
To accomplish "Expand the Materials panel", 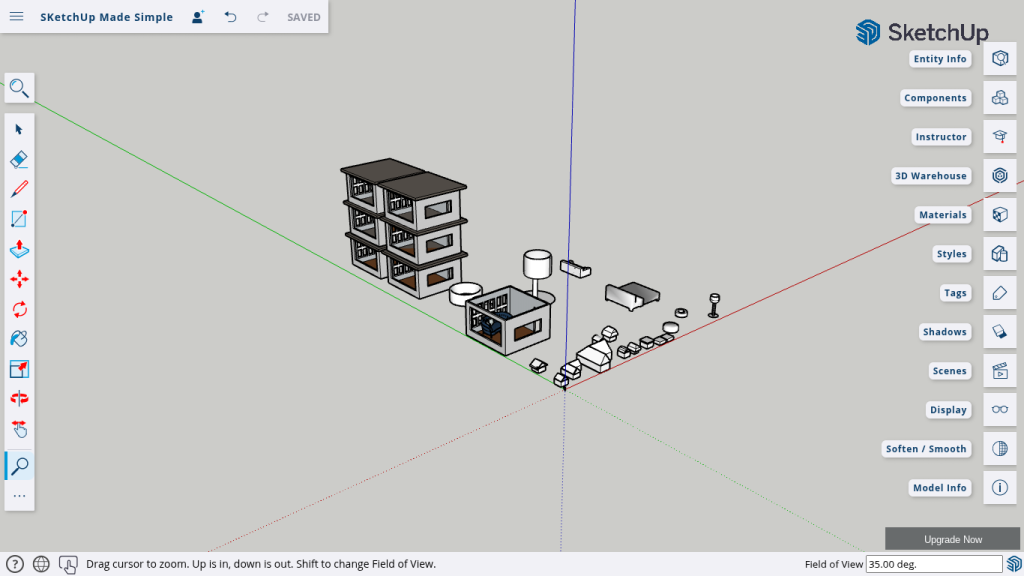I will (999, 215).
